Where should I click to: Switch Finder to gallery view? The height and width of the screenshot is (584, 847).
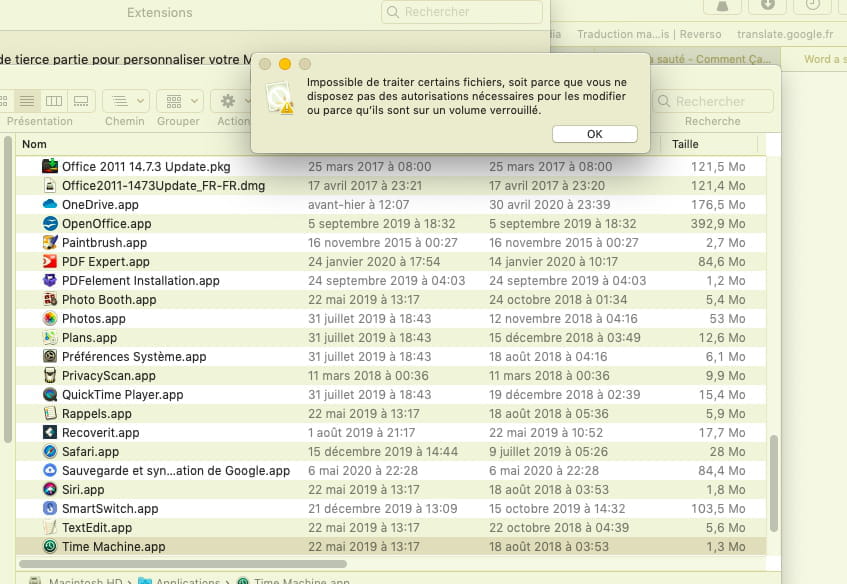pyautogui.click(x=81, y=100)
